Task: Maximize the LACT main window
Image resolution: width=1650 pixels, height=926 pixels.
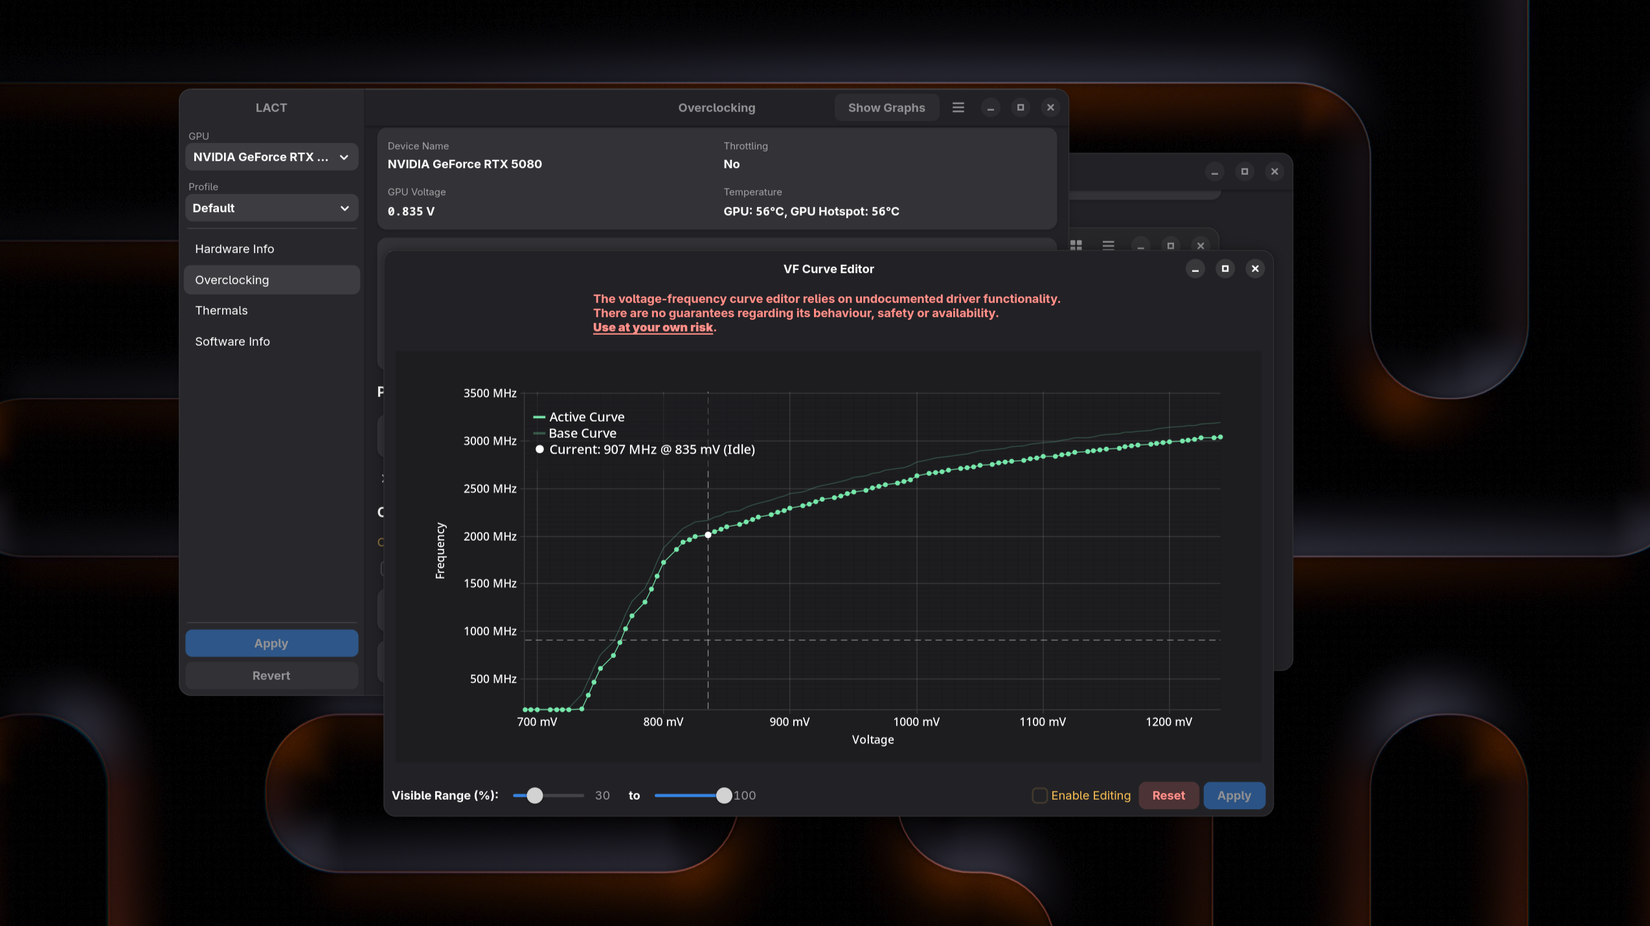Action: pyautogui.click(x=1020, y=108)
